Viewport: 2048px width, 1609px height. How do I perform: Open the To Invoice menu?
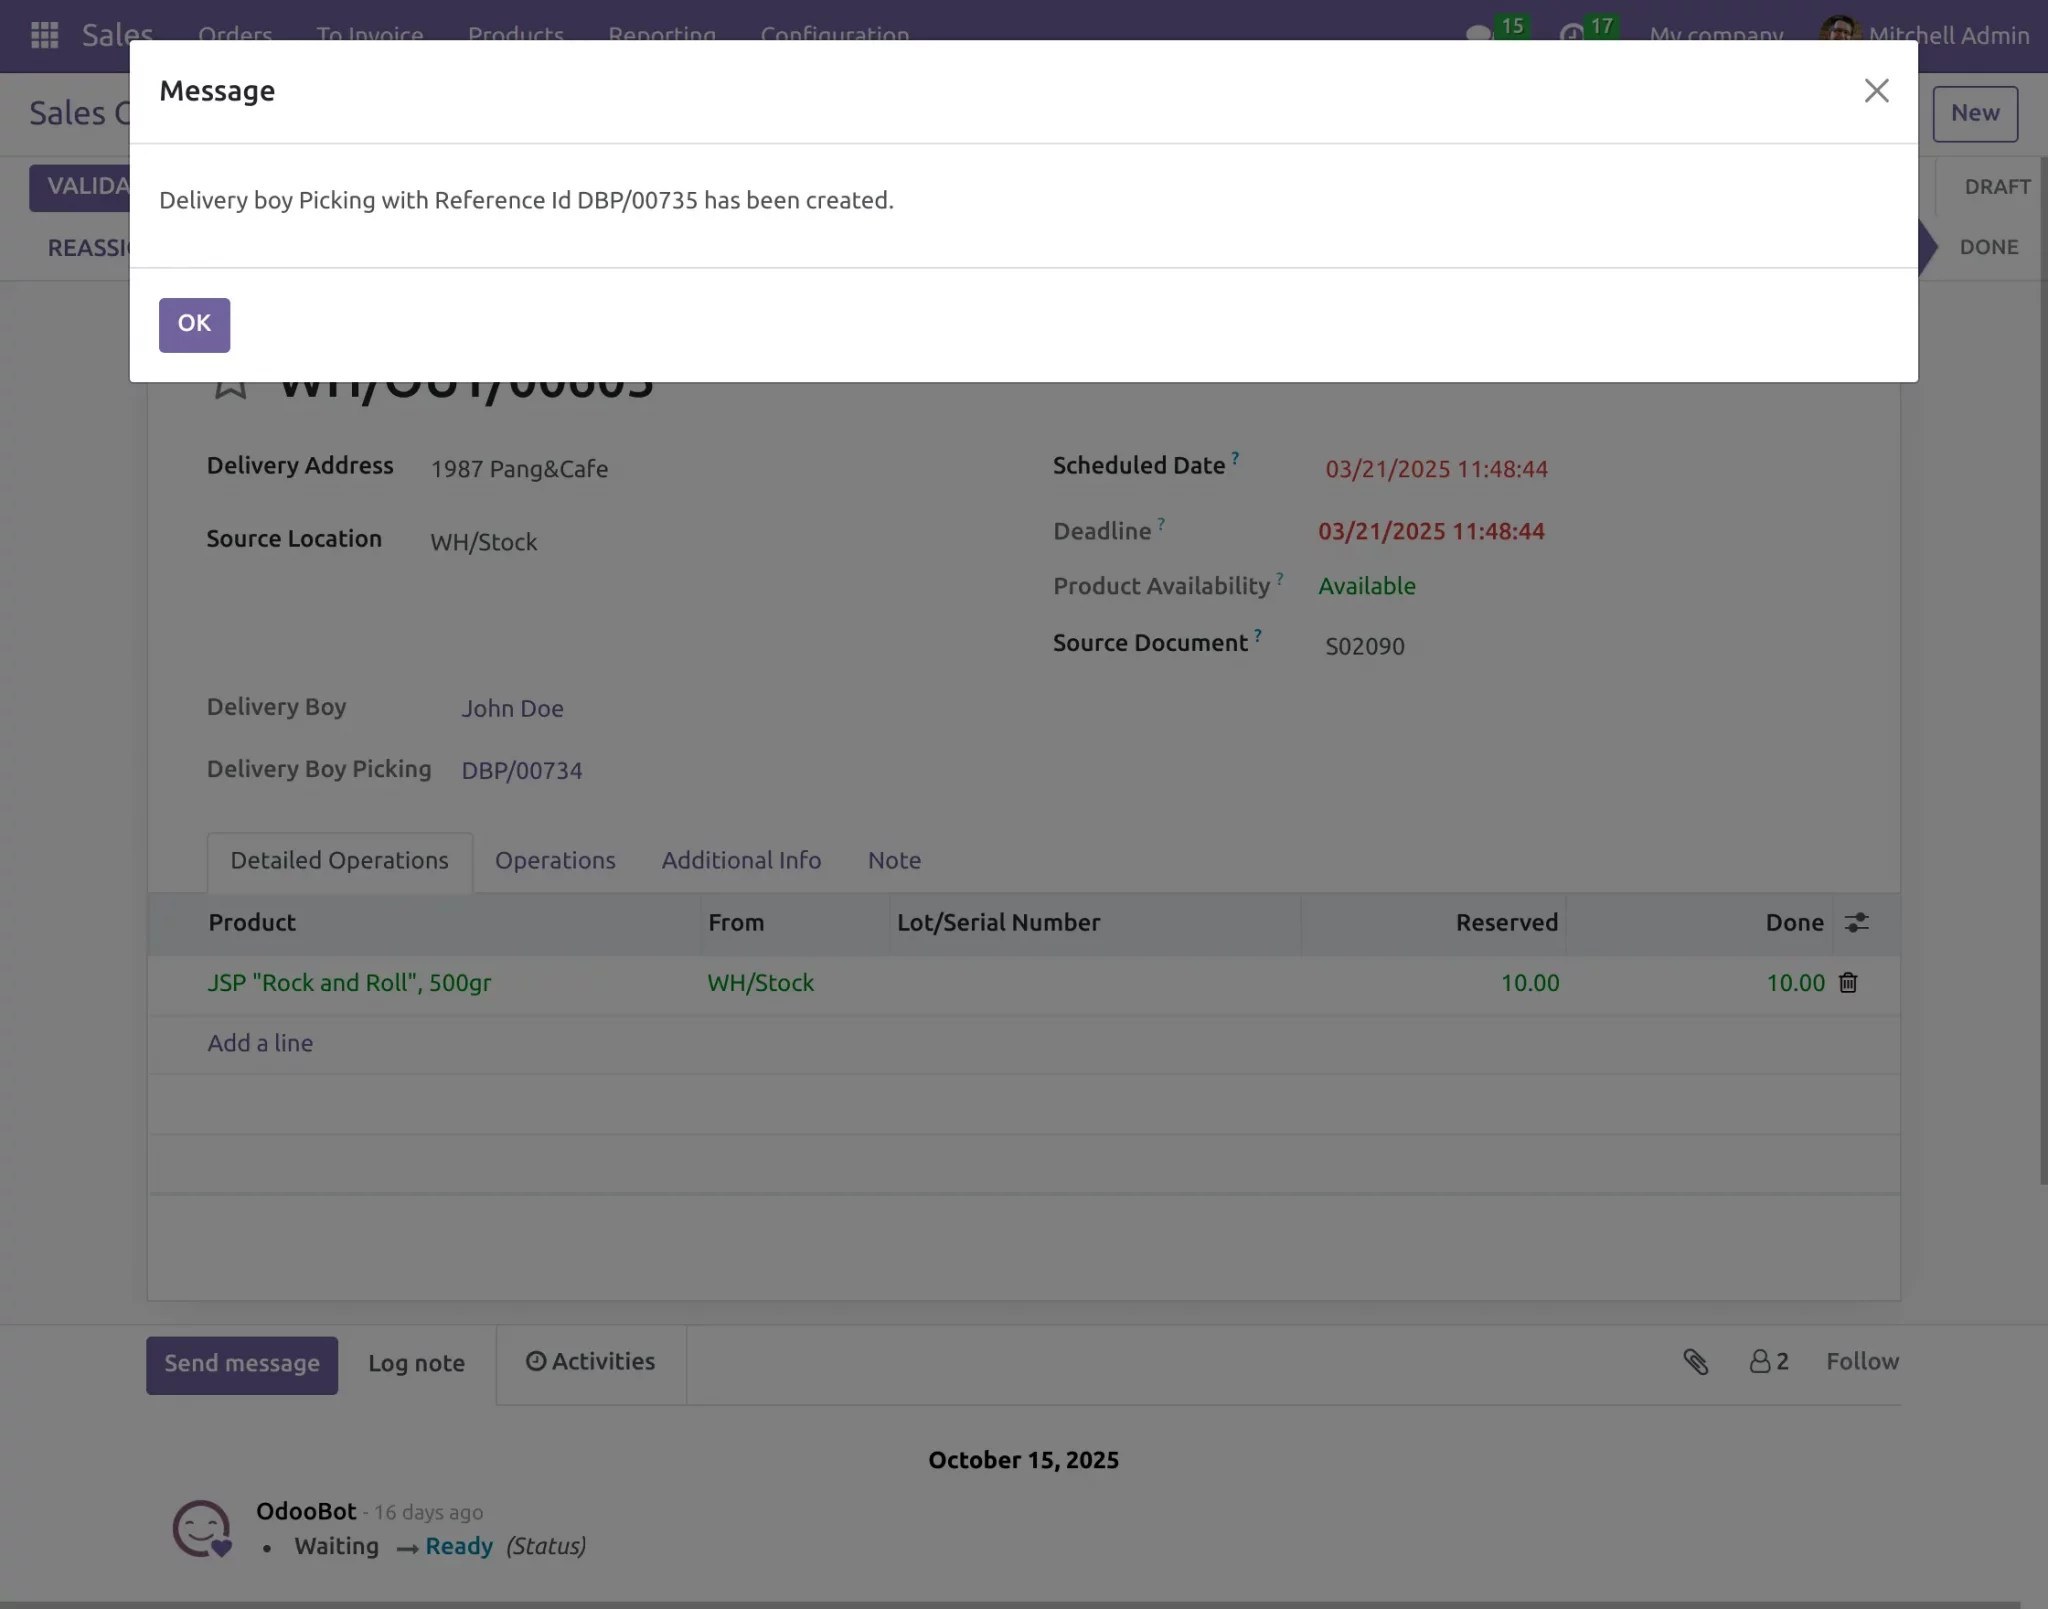pos(370,35)
